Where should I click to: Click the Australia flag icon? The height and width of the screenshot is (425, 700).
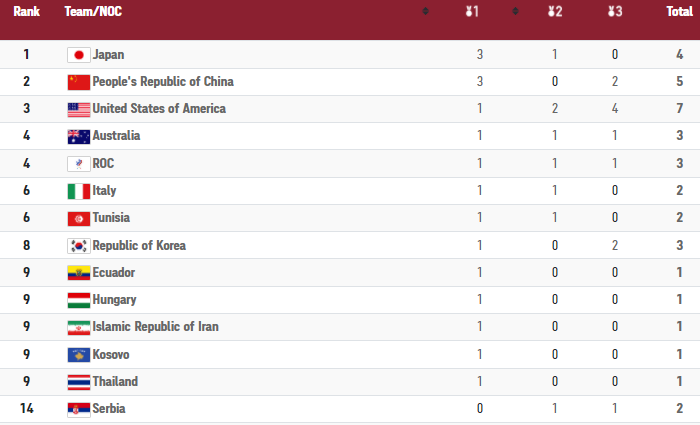[79, 137]
